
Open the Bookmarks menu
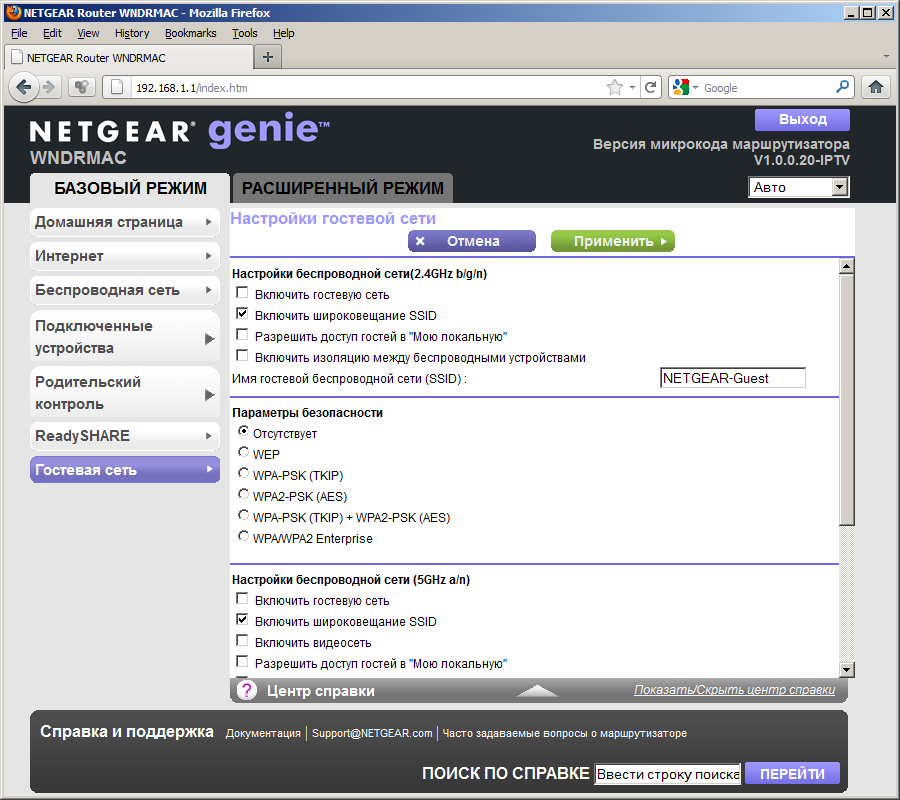point(191,33)
